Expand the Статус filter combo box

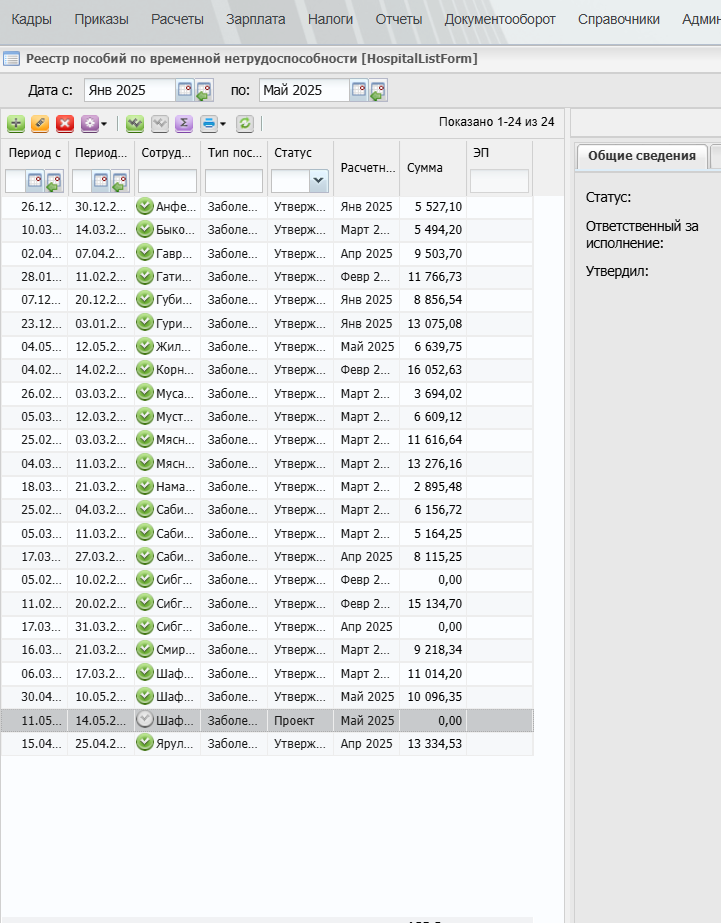pos(318,181)
